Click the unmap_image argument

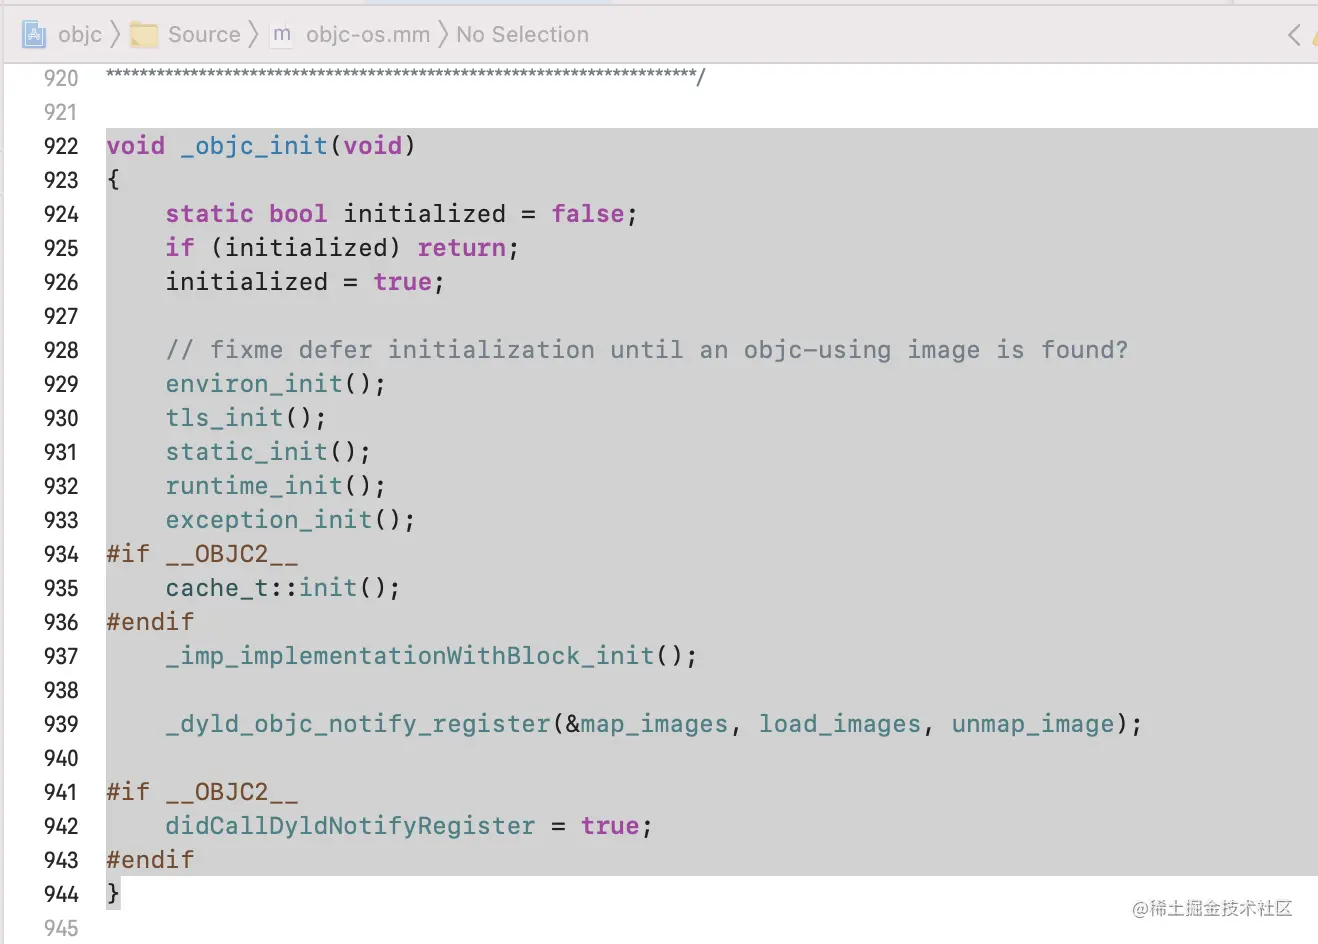click(1033, 724)
